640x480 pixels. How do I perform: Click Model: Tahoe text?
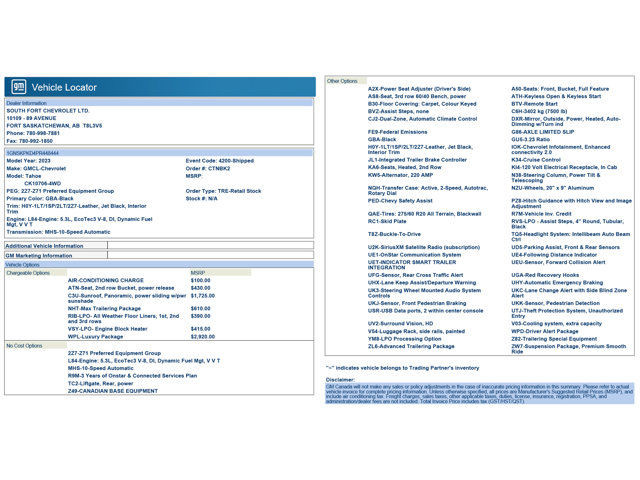coord(24,176)
